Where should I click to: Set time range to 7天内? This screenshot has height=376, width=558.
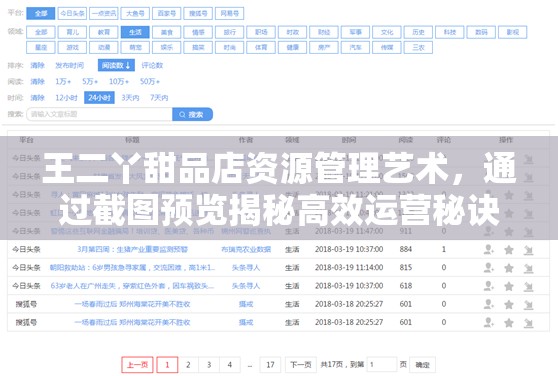159,98
